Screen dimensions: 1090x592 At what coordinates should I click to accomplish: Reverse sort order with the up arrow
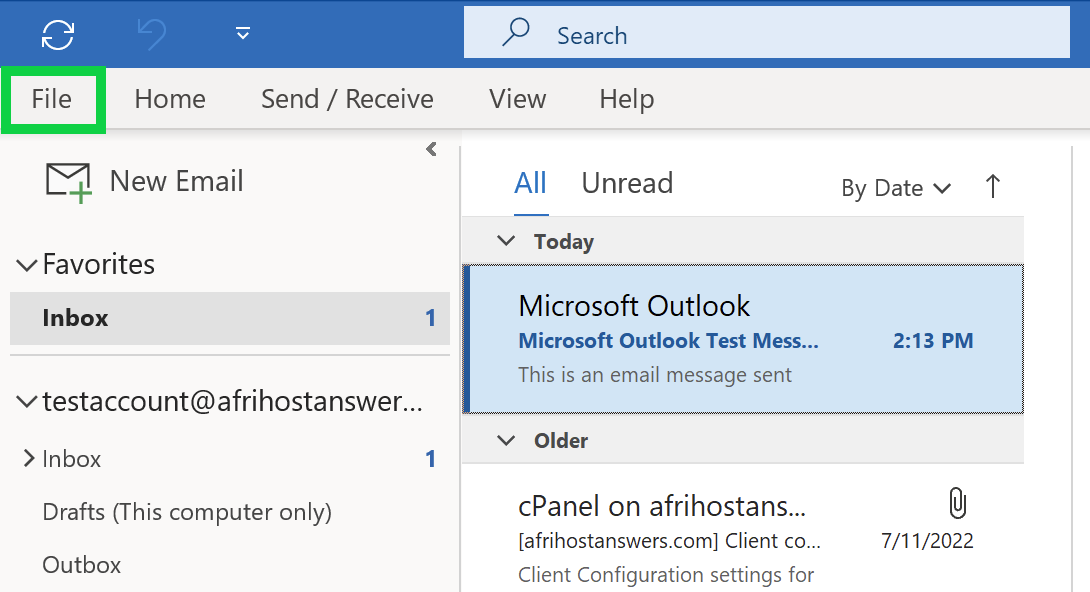click(992, 186)
